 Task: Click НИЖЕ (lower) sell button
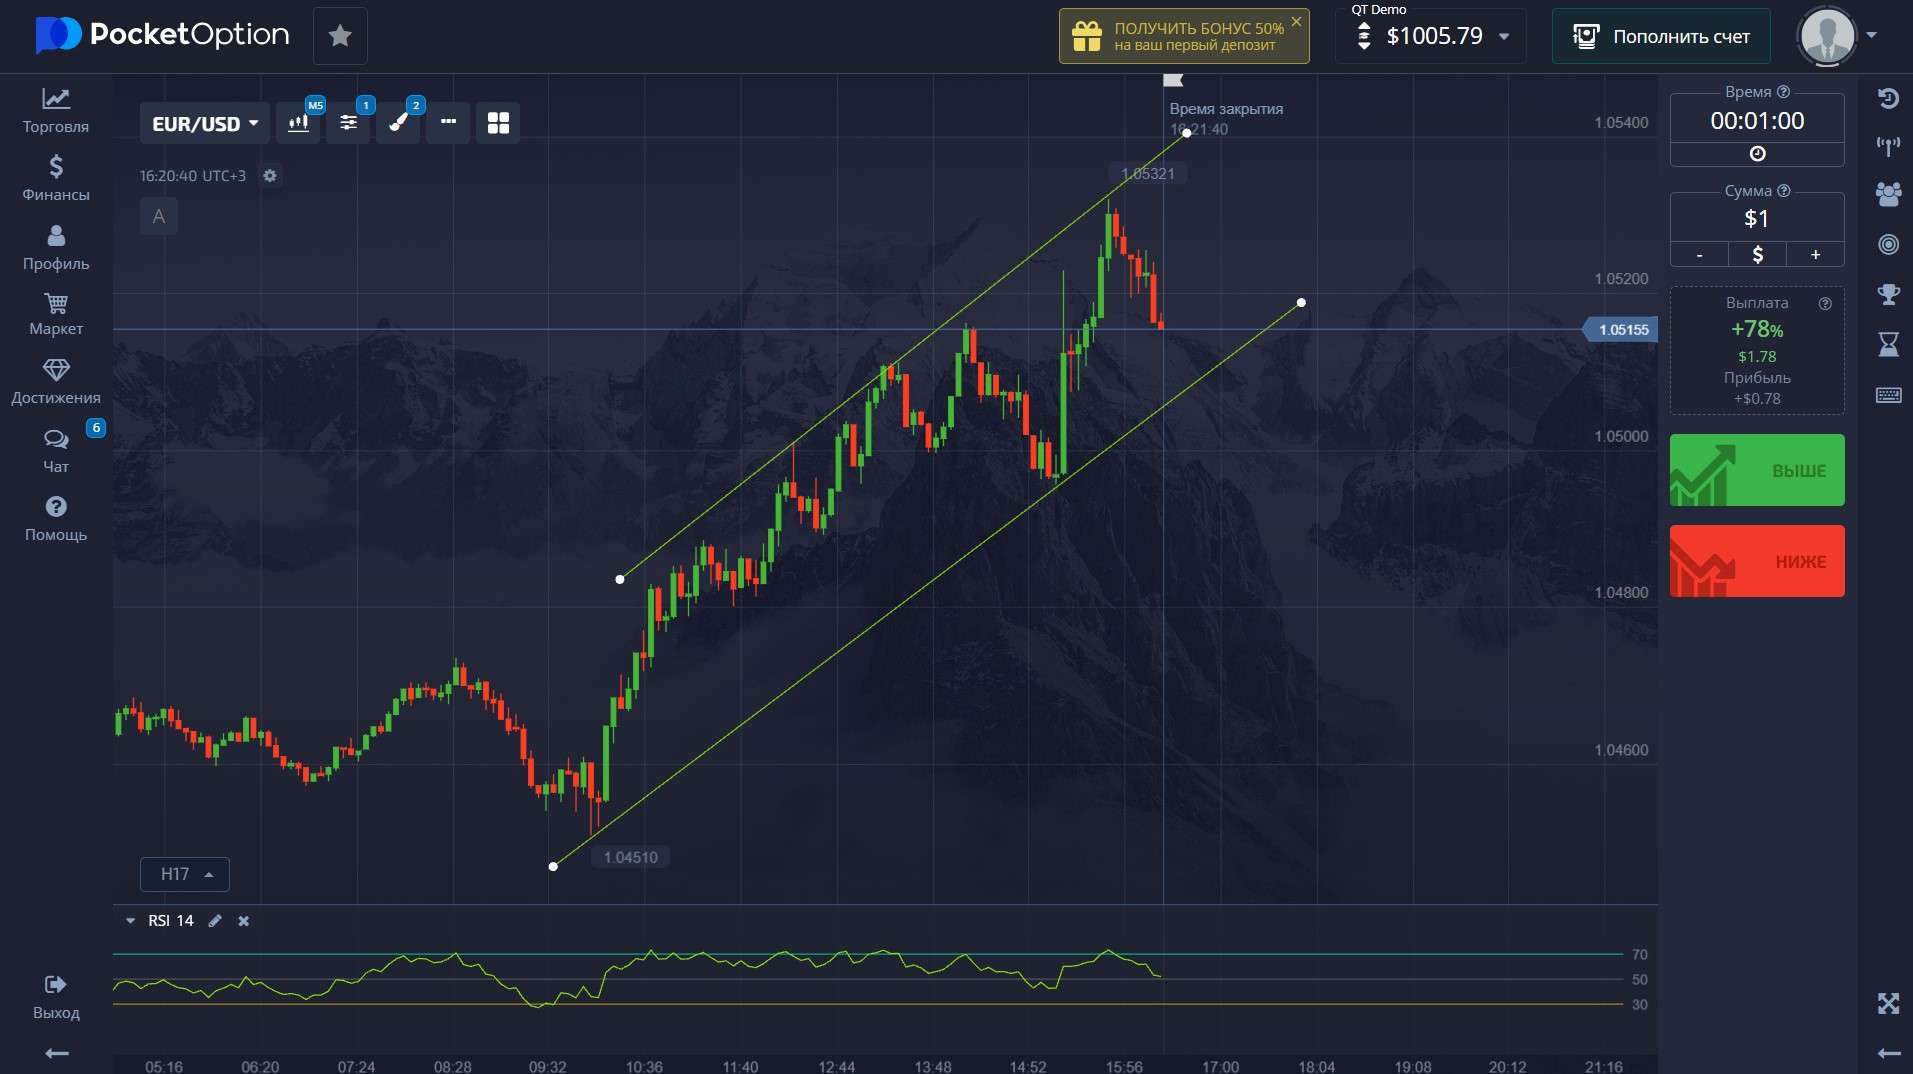point(1757,561)
